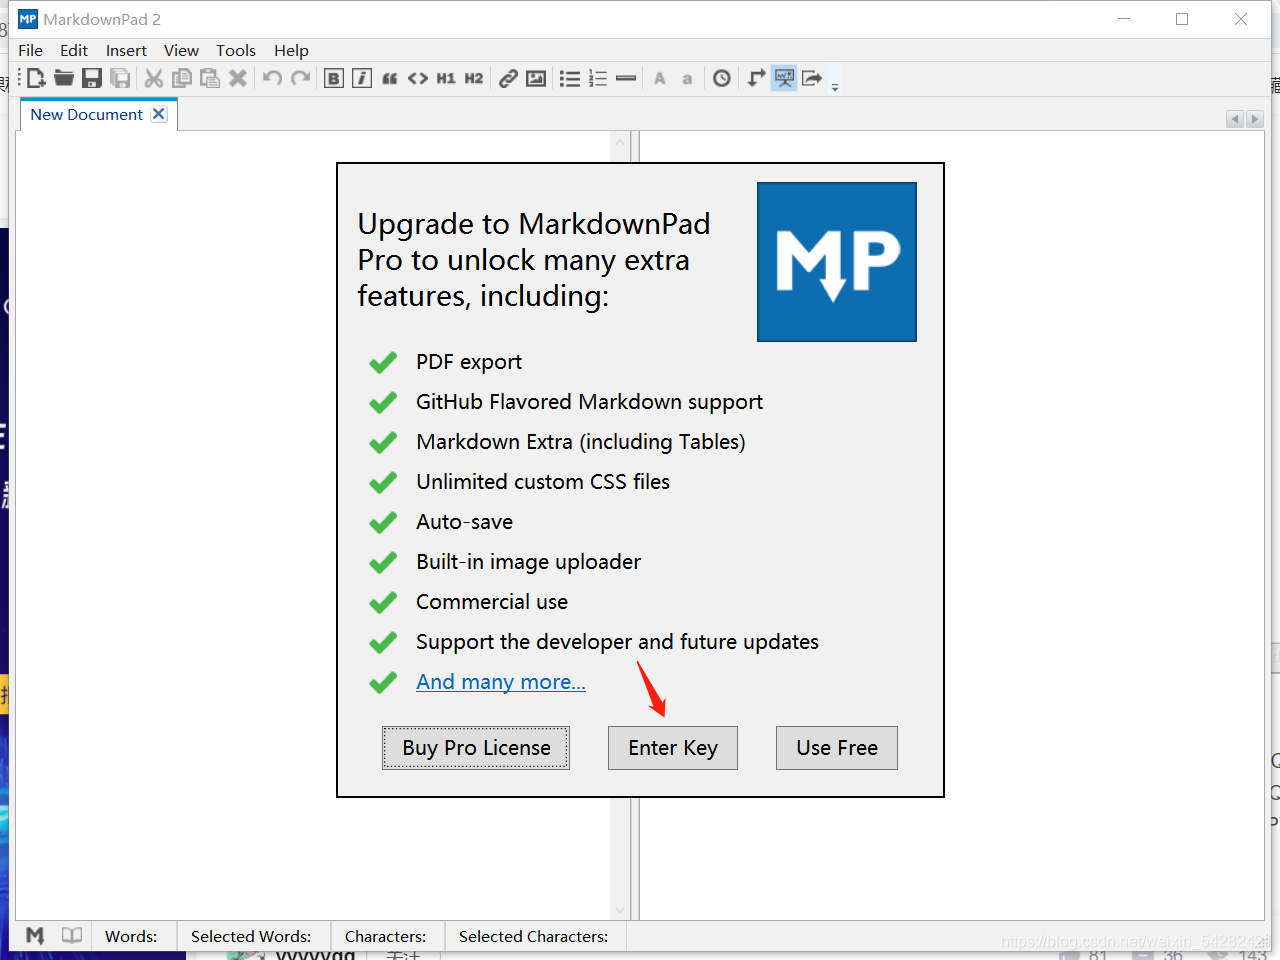
Task: Apply Heading 1 with the H1 icon
Action: coord(446,78)
